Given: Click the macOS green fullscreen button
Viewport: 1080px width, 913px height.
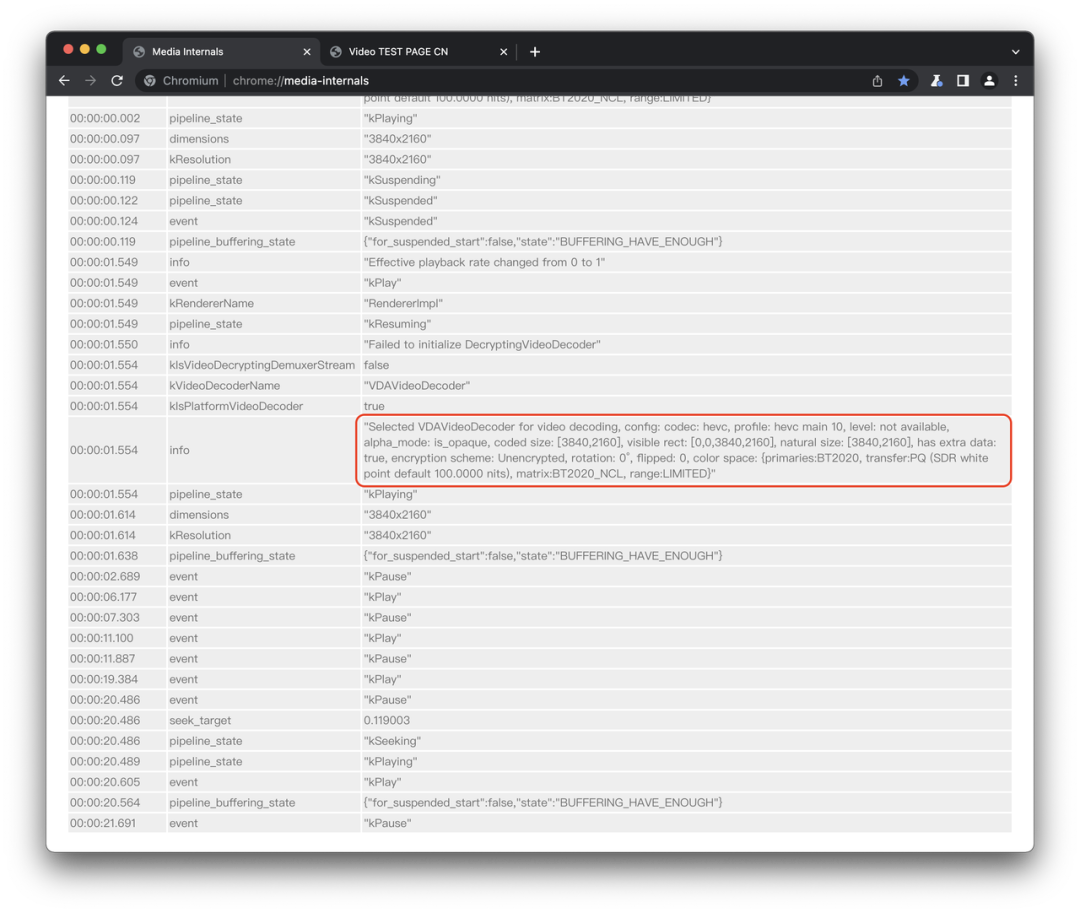Looking at the screenshot, I should [101, 49].
